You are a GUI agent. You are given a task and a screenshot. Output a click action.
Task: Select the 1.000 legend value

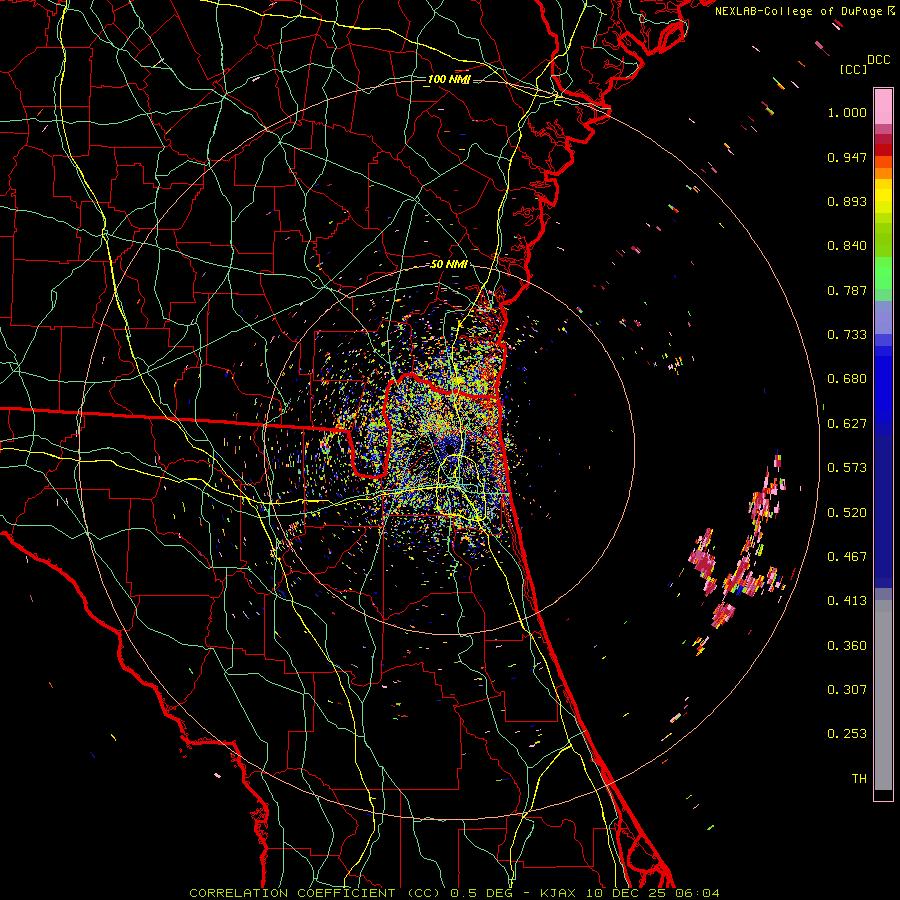847,112
